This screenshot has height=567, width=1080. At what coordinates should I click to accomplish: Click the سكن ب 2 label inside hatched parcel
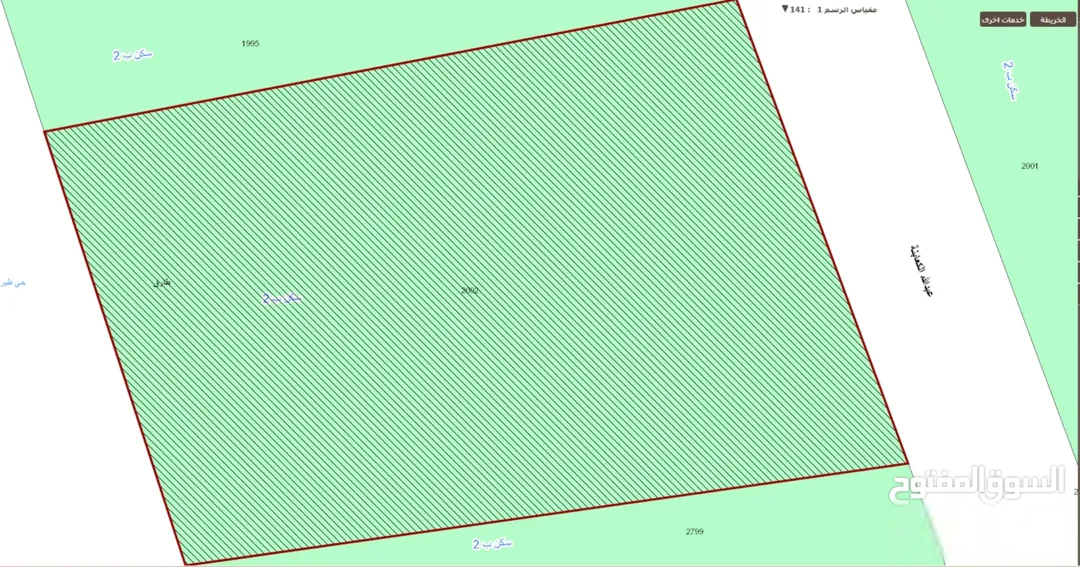(282, 298)
